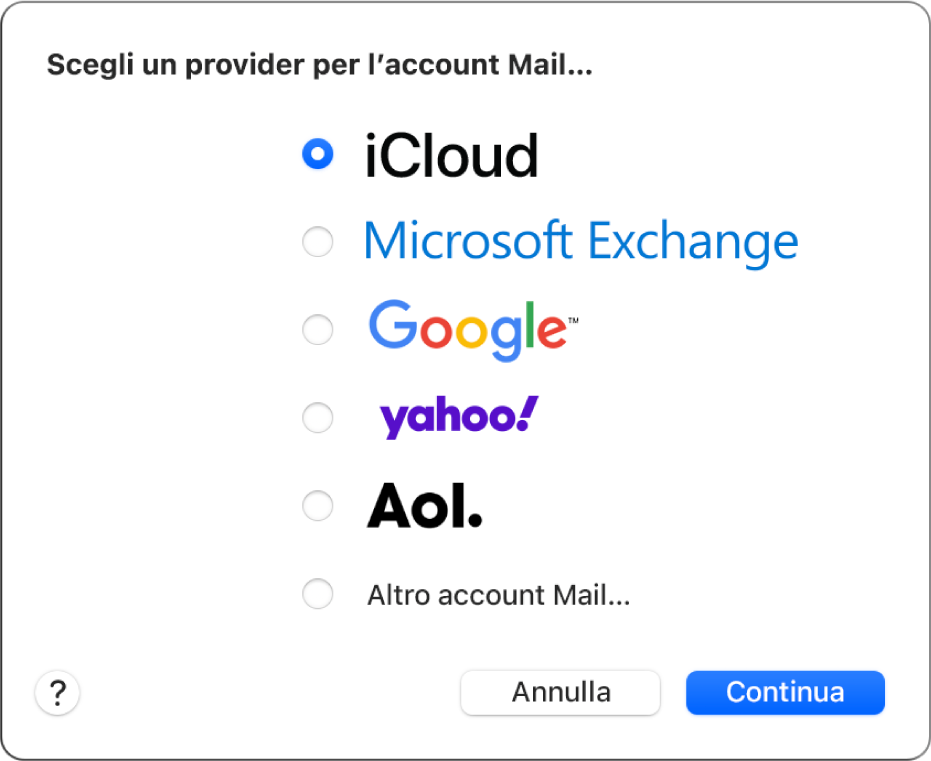
Task: Click Annulla to cancel
Action: point(560,692)
